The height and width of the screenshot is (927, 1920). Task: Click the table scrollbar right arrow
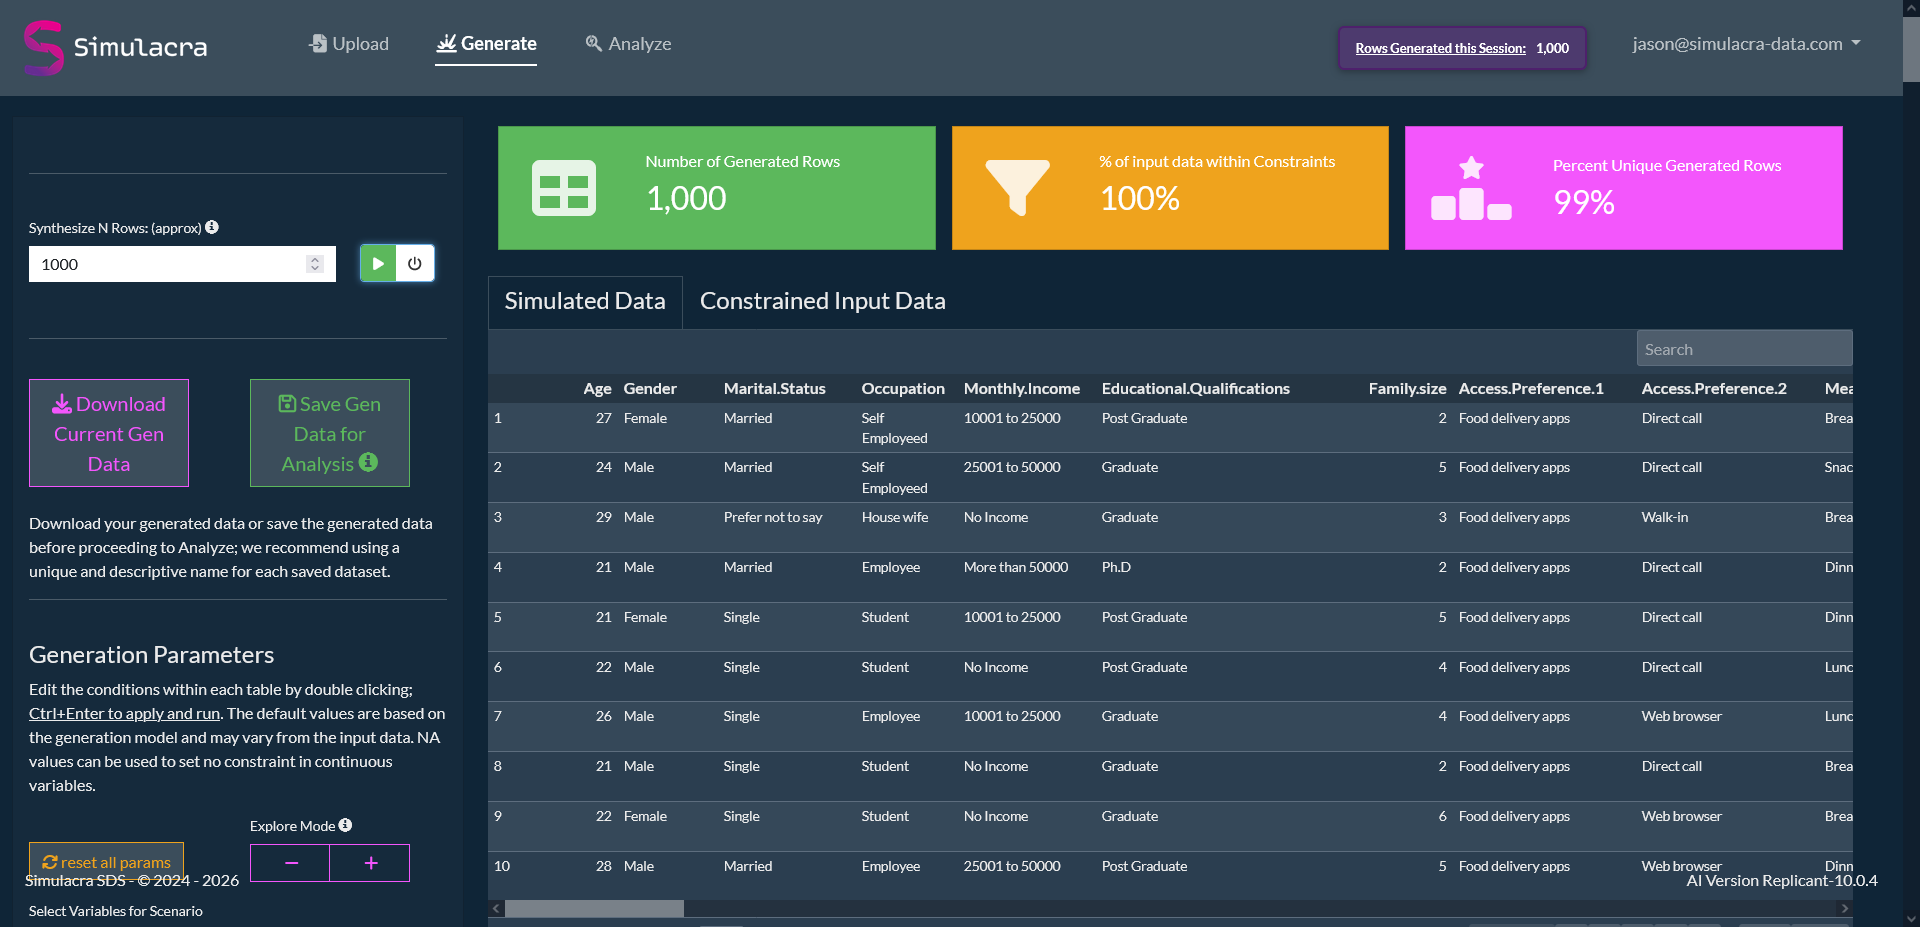1845,908
